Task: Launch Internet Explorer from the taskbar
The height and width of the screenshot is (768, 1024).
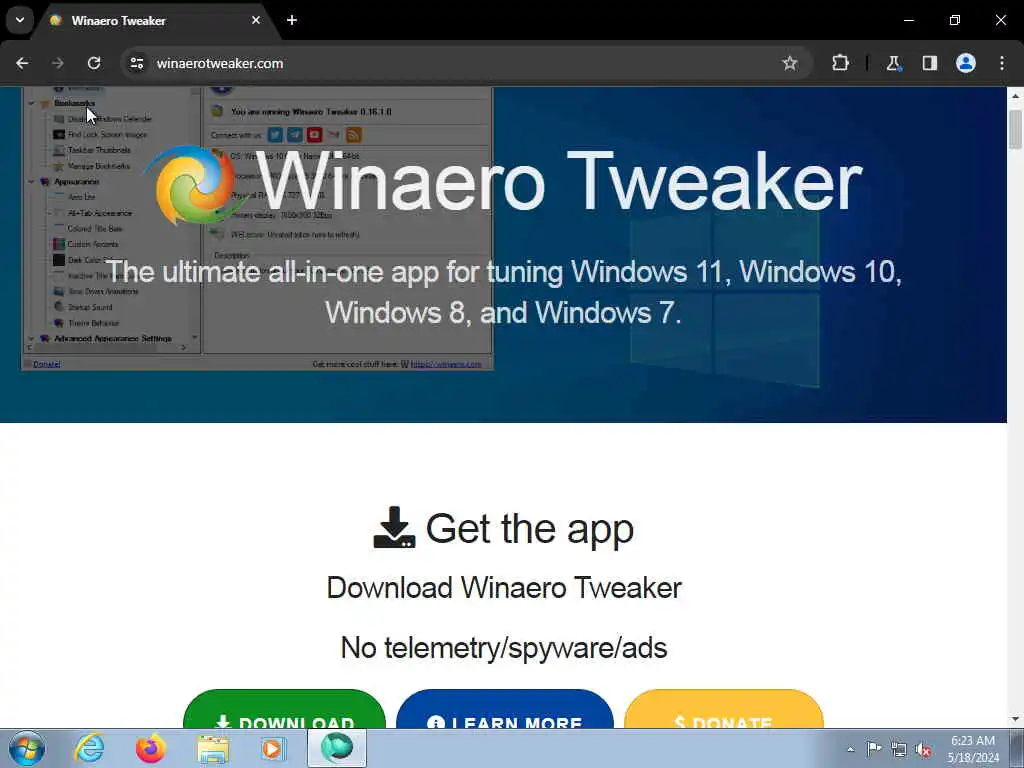Action: point(89,748)
